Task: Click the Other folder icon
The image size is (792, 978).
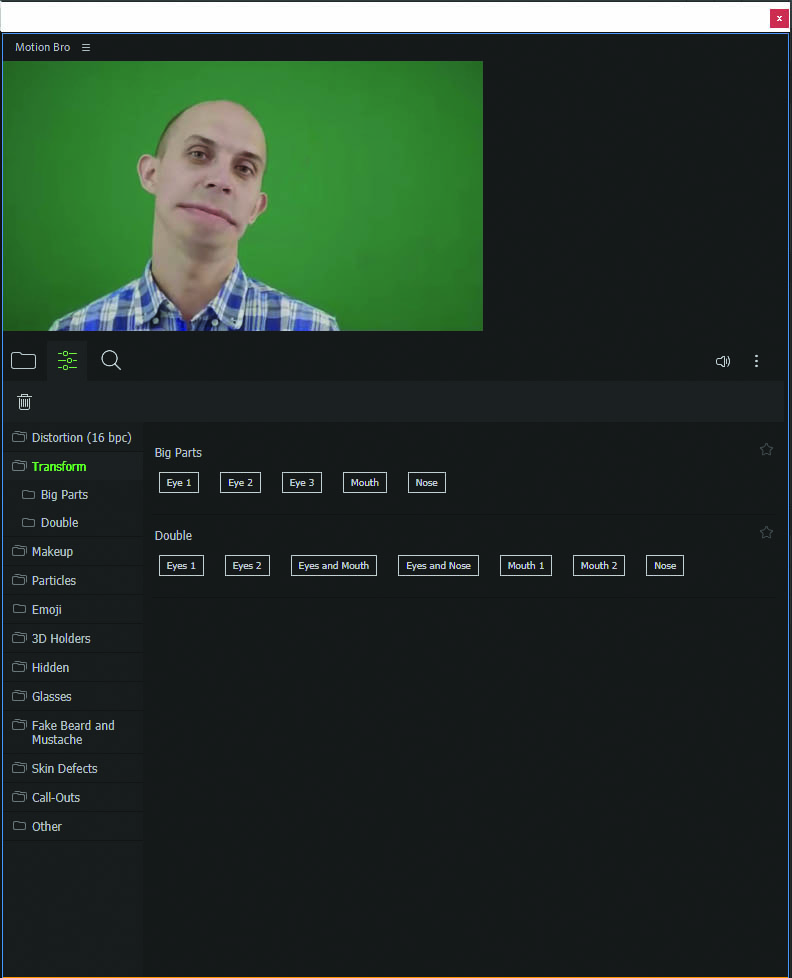Action: tap(19, 825)
